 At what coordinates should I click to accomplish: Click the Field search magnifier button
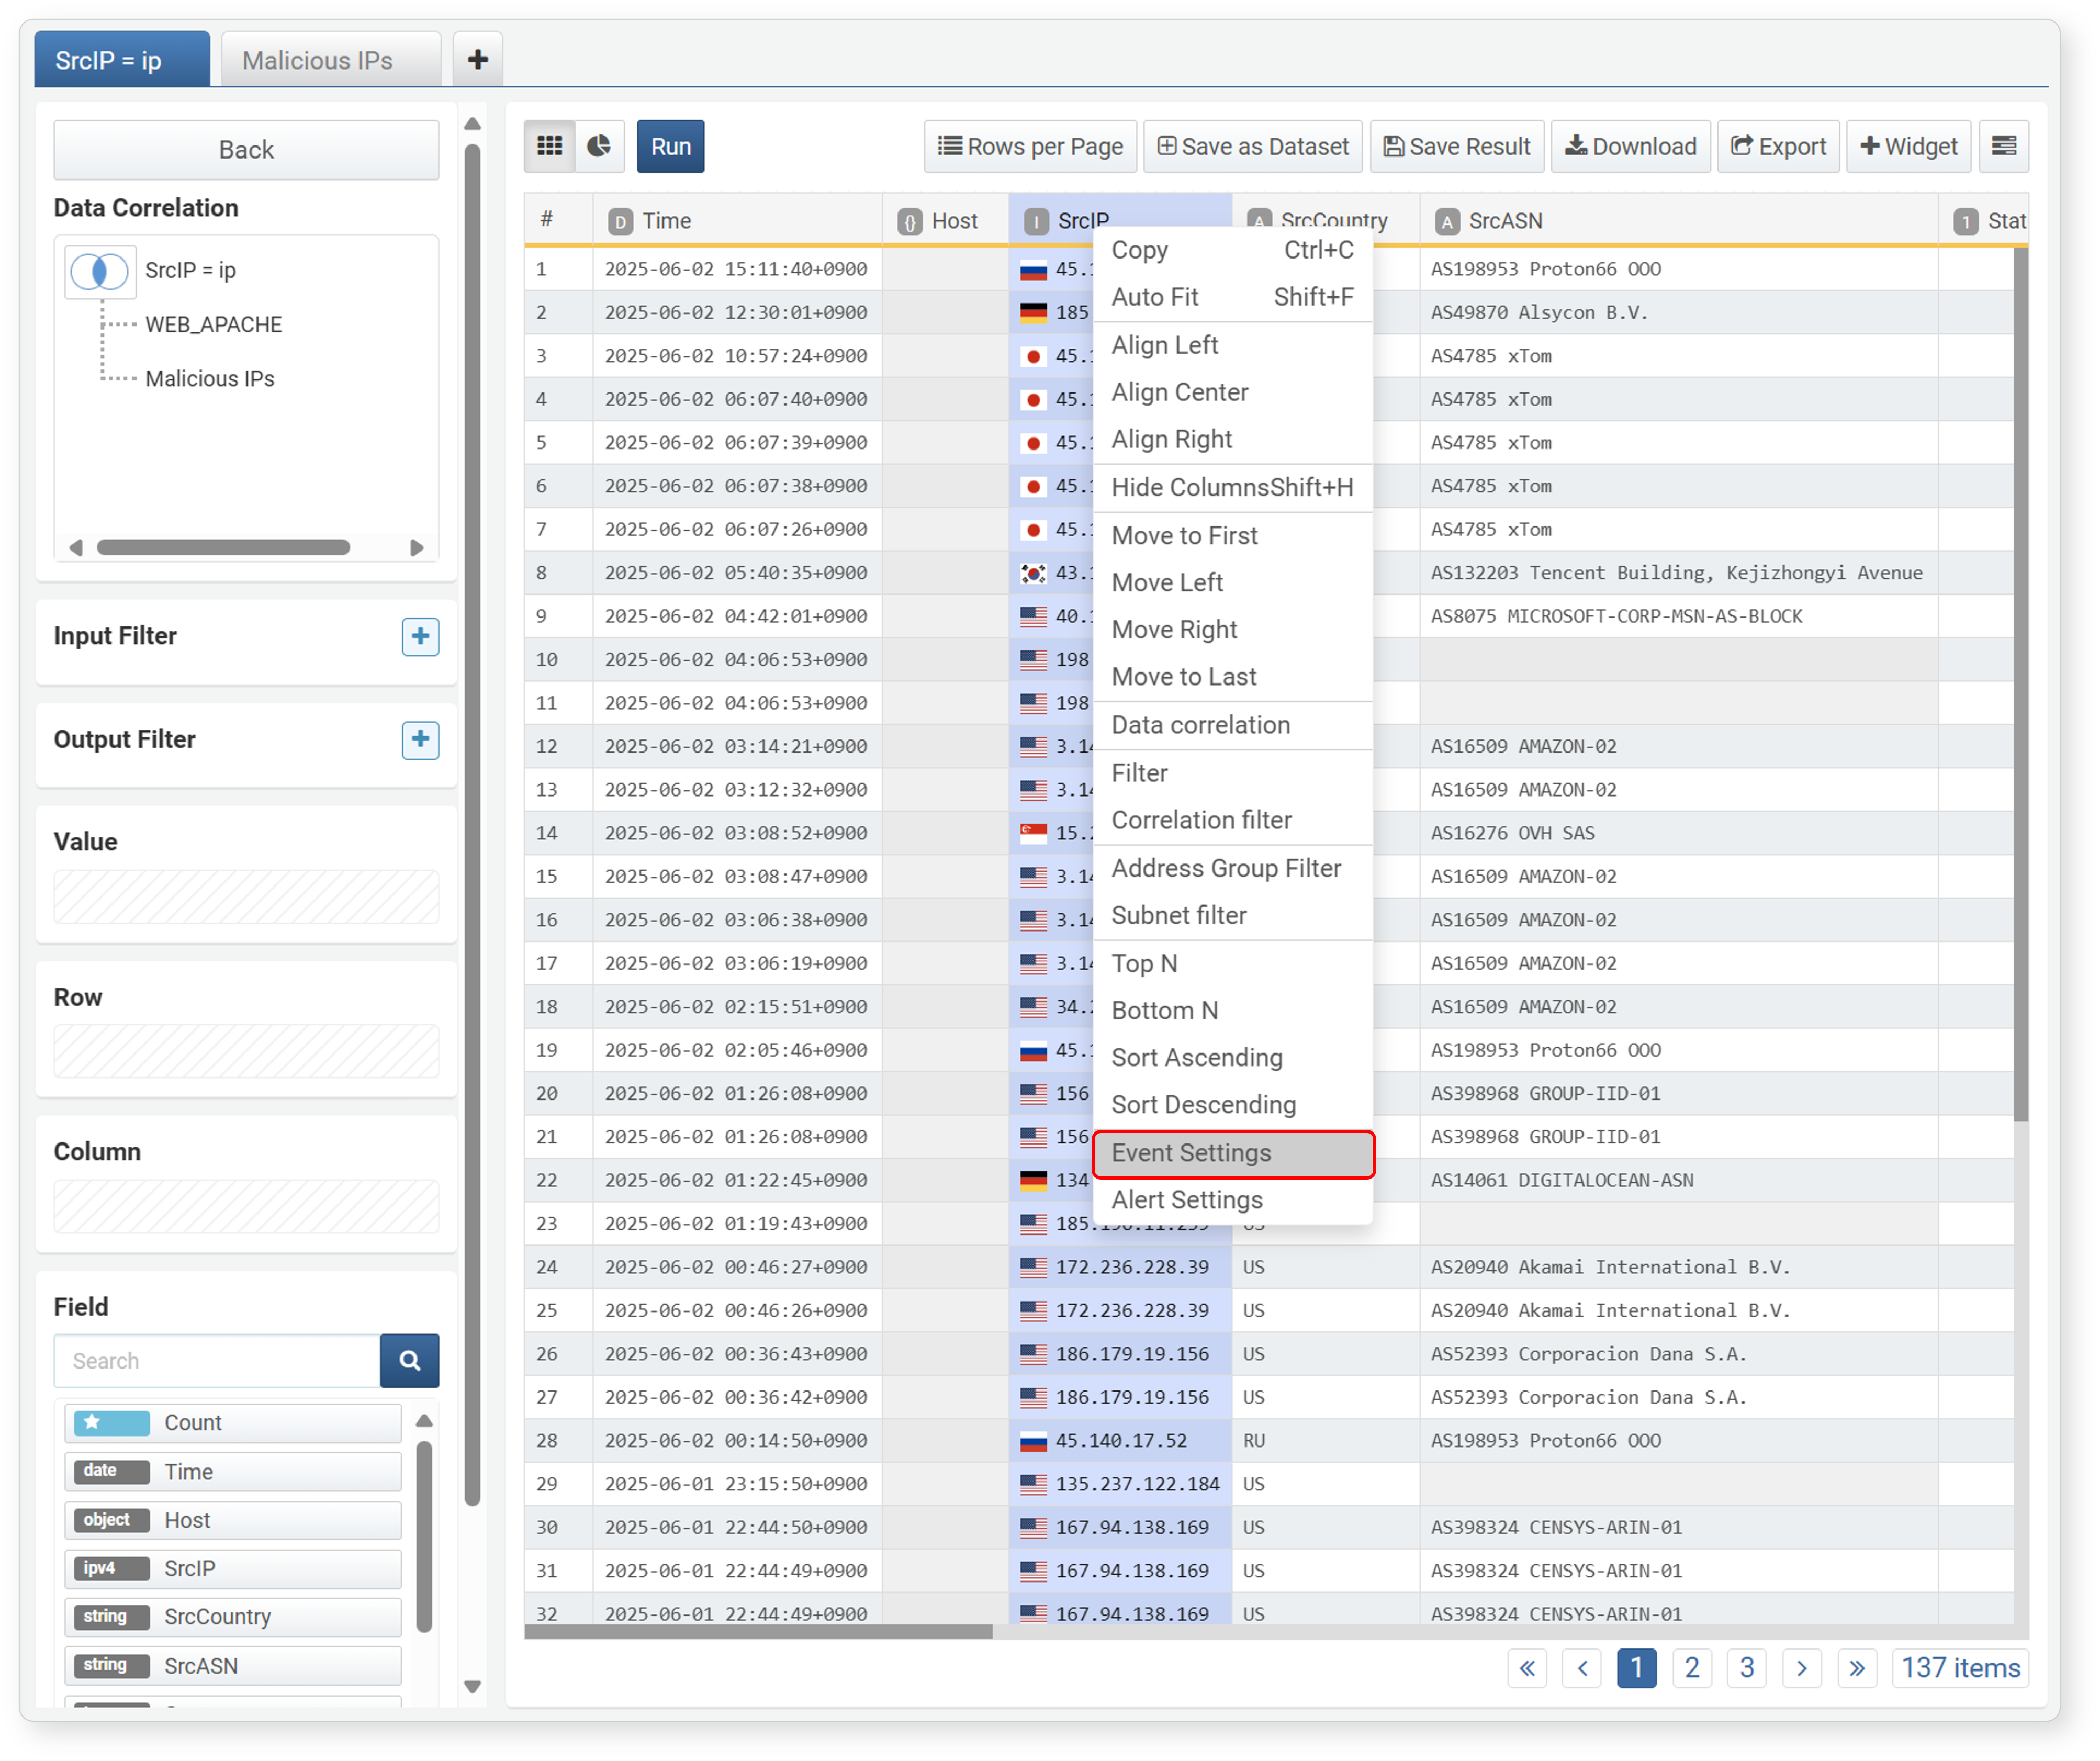(409, 1360)
